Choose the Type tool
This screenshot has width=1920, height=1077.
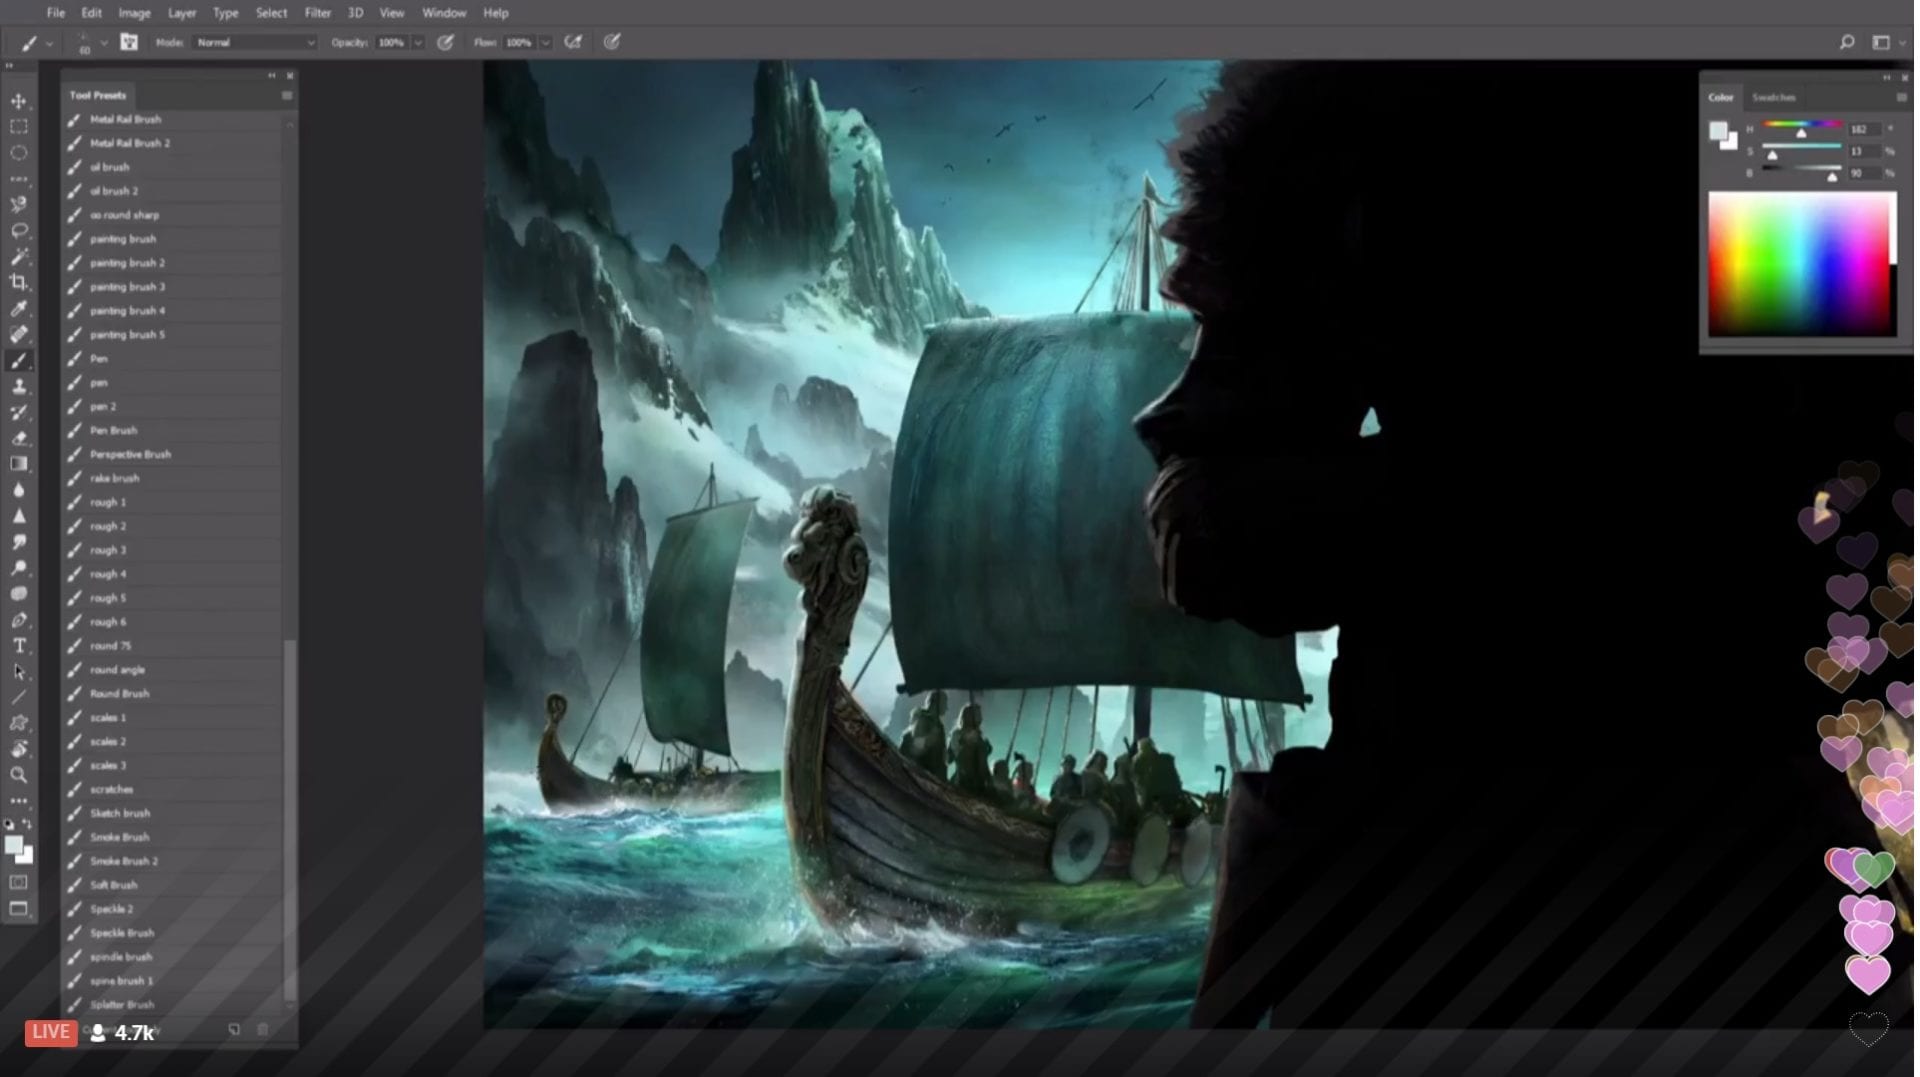[x=18, y=646]
